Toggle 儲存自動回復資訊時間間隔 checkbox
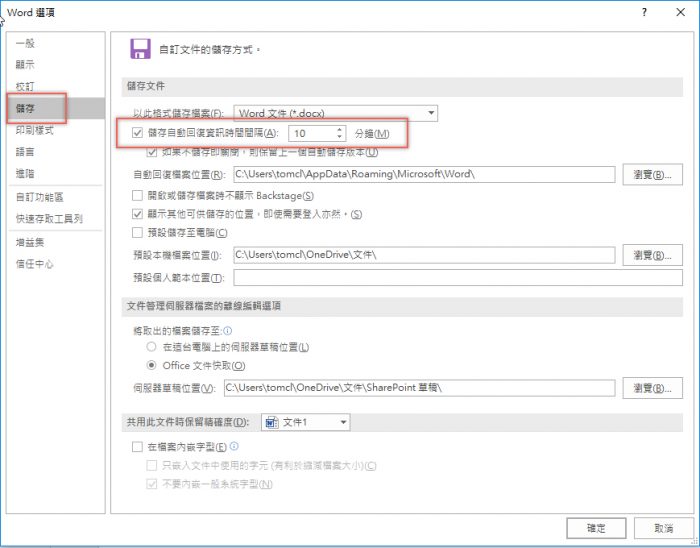Screen dimensions: 700x548 pos(138,133)
